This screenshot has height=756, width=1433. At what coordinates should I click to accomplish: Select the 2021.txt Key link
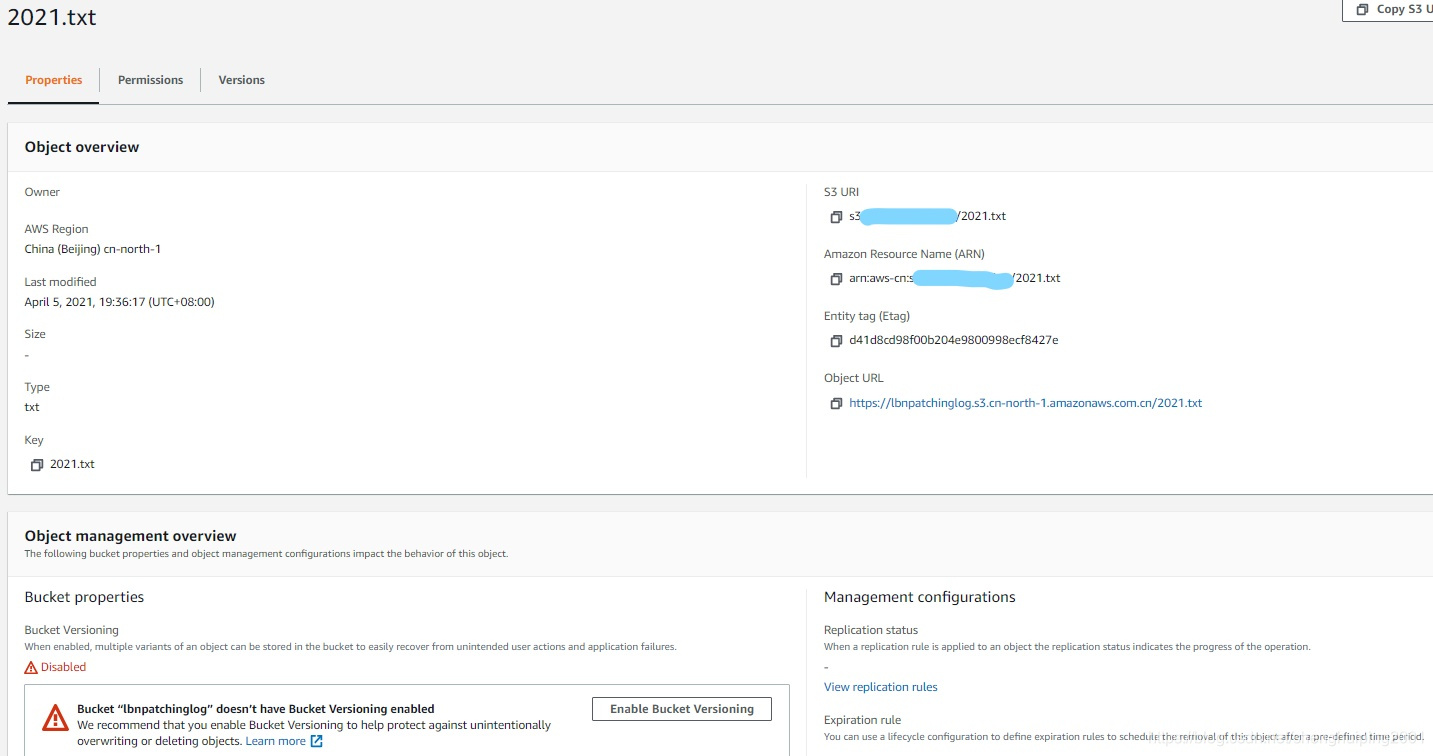pos(72,463)
